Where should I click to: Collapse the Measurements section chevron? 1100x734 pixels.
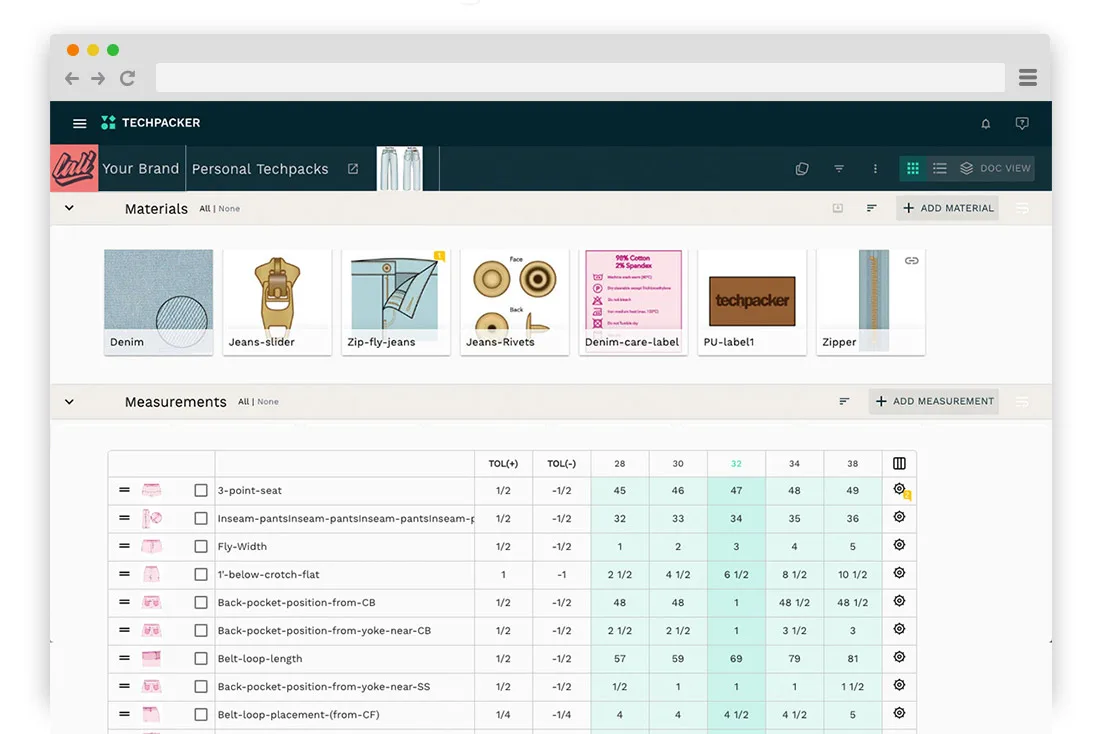click(x=69, y=402)
